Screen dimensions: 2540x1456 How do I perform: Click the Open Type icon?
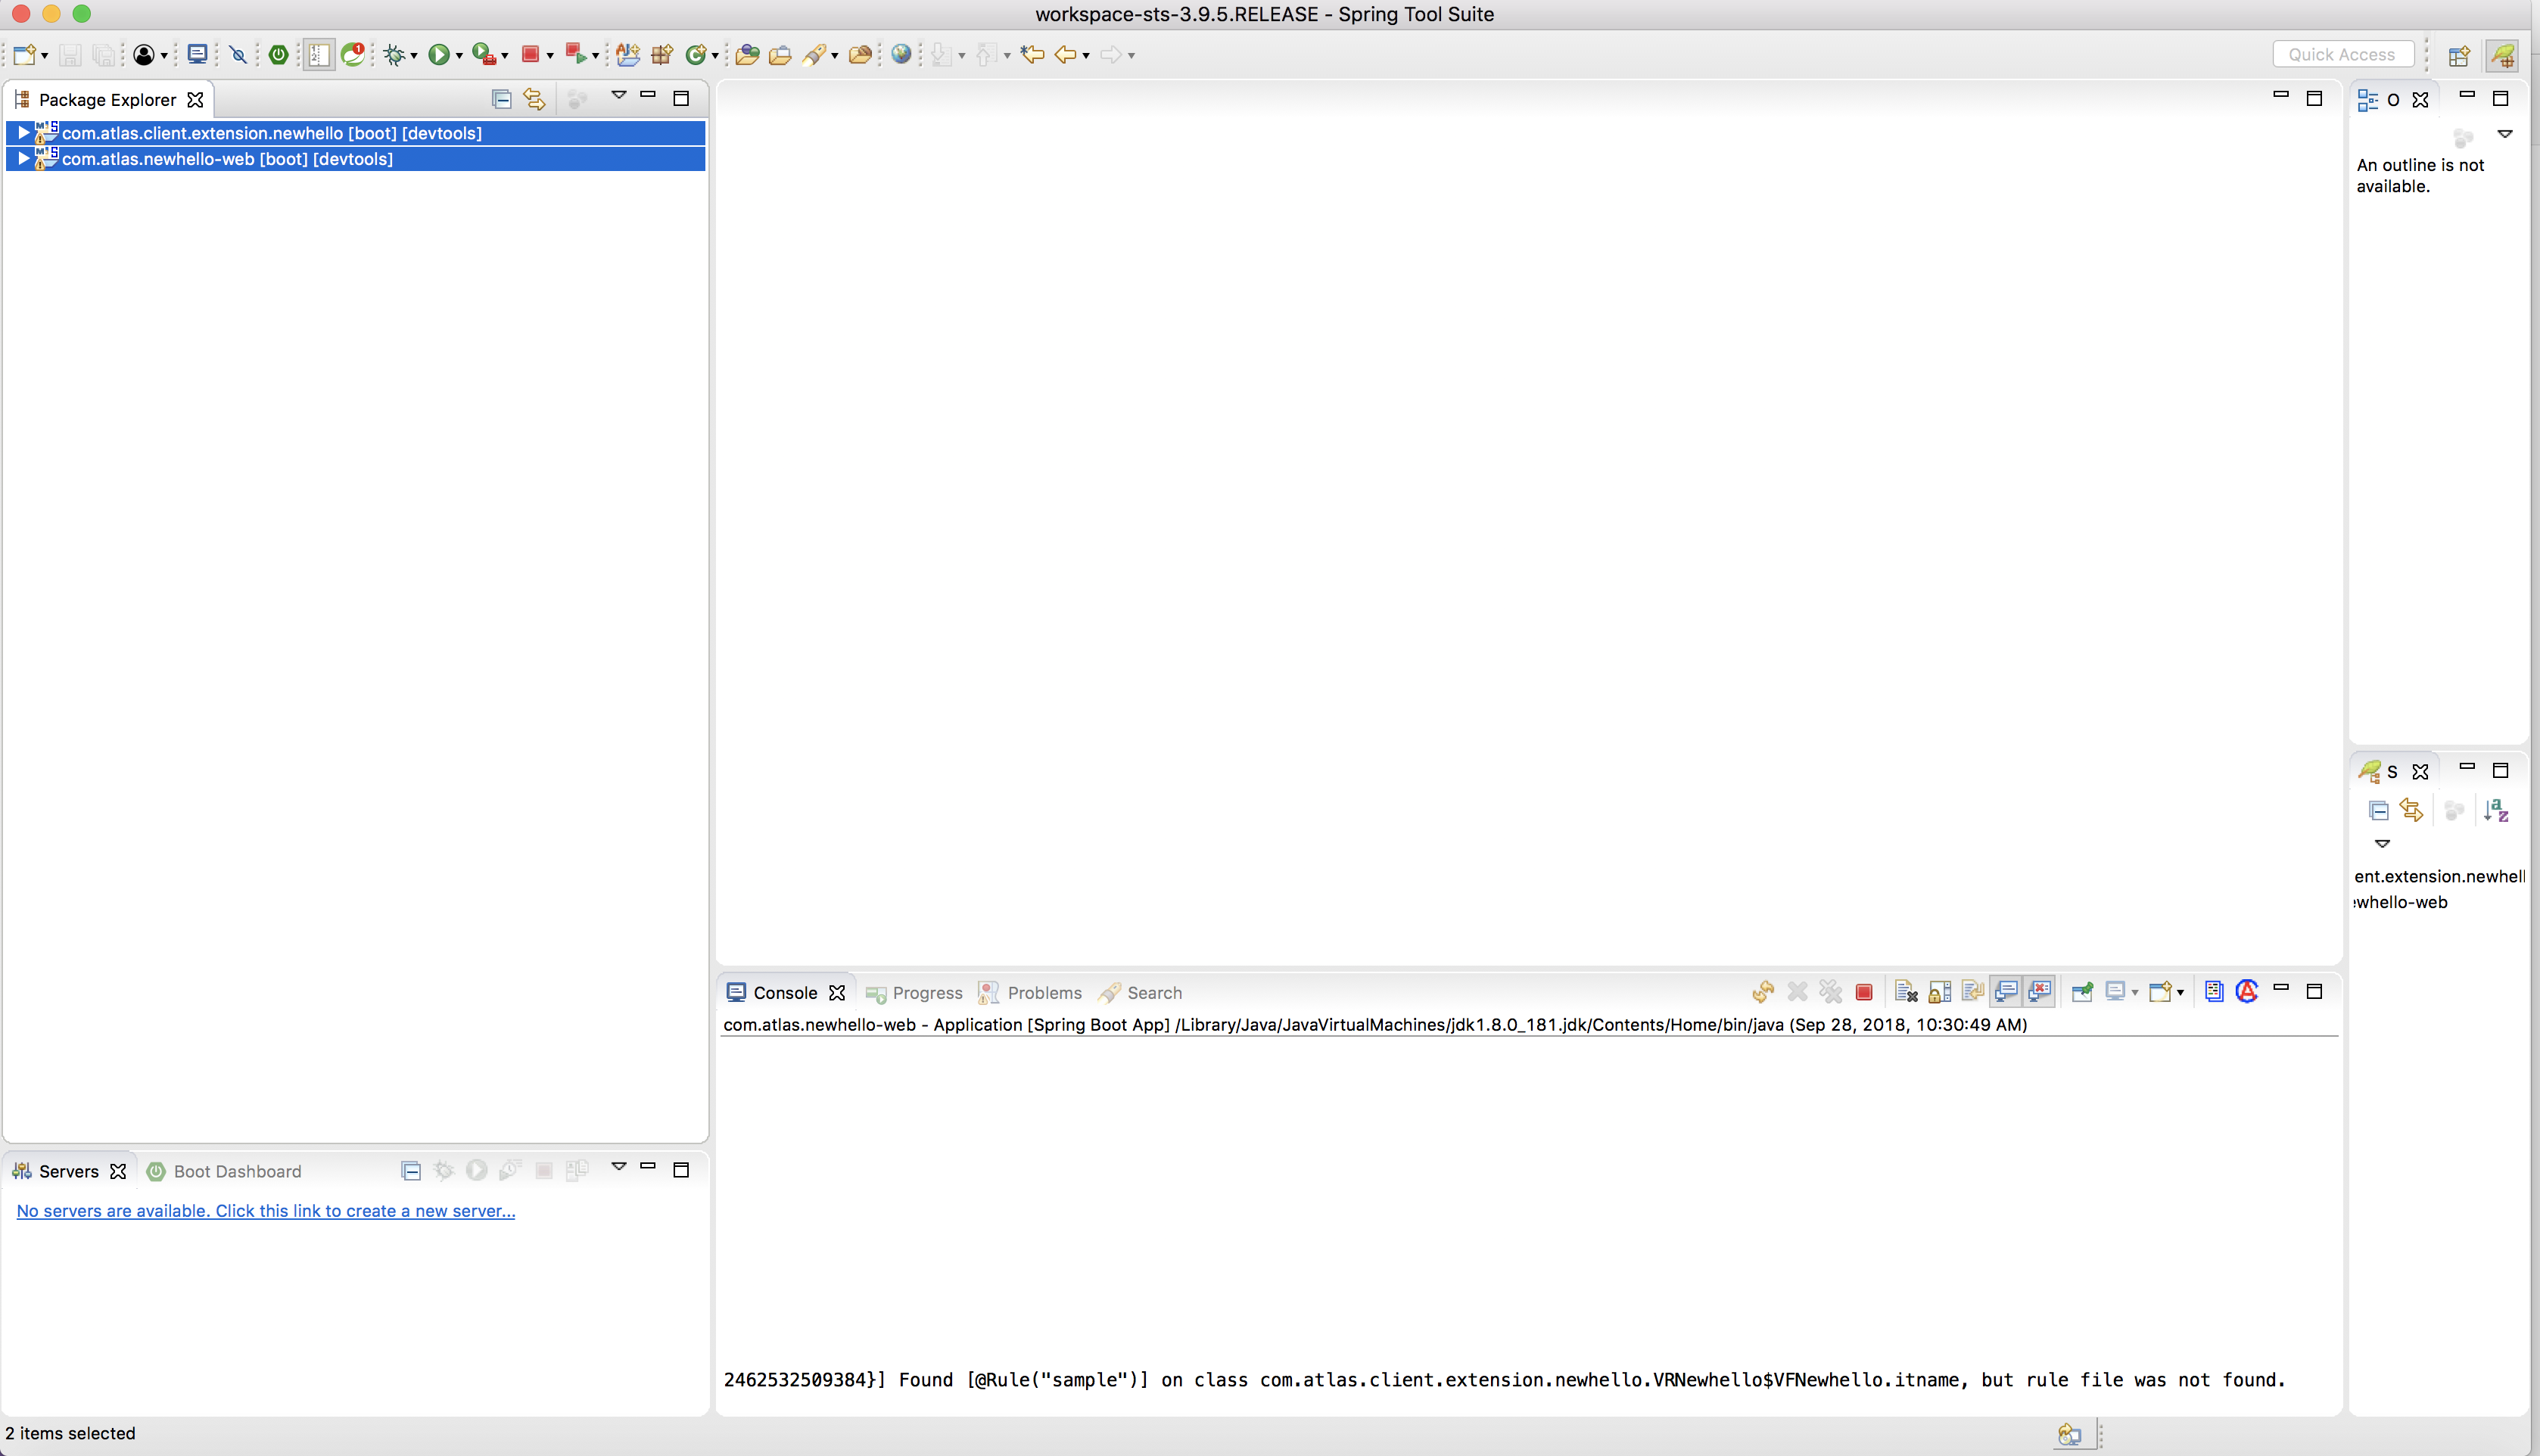point(747,55)
